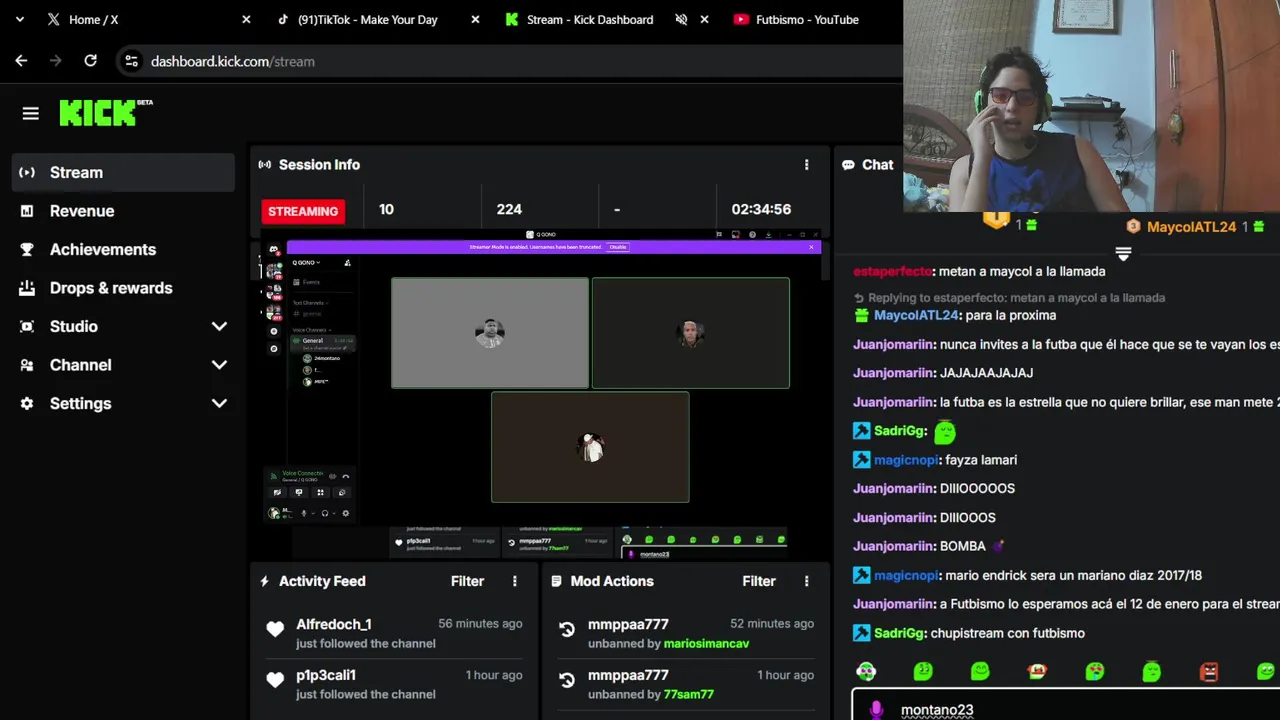1280x720 pixels.
Task: Click moderator badge beside SadriGg chupistream message
Action: pos(862,633)
